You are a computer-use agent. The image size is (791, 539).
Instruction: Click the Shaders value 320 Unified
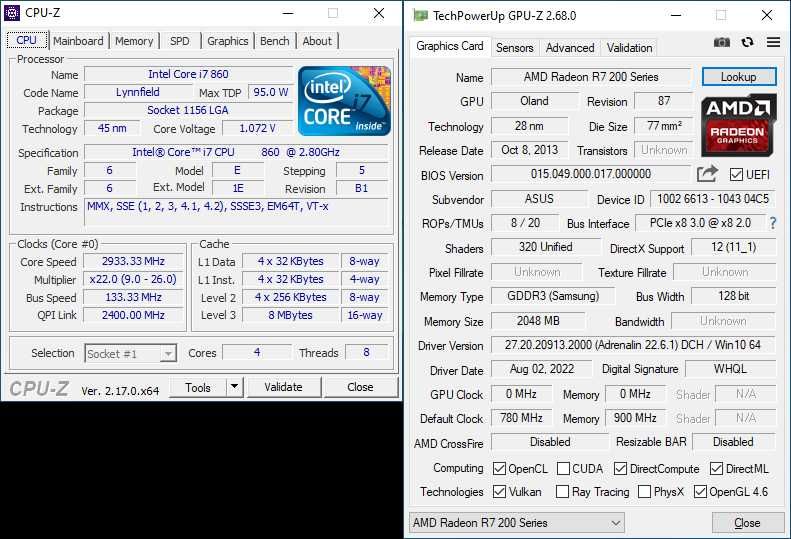tap(546, 247)
